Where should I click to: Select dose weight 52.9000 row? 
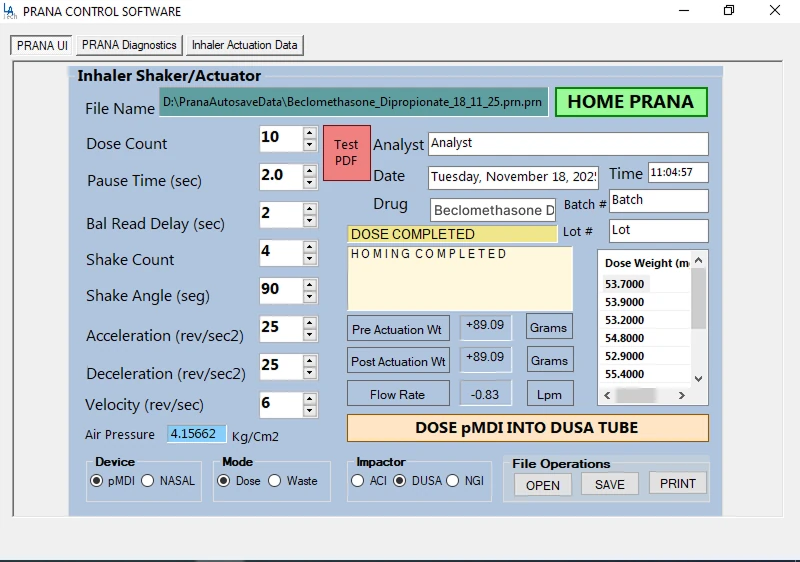(646, 356)
